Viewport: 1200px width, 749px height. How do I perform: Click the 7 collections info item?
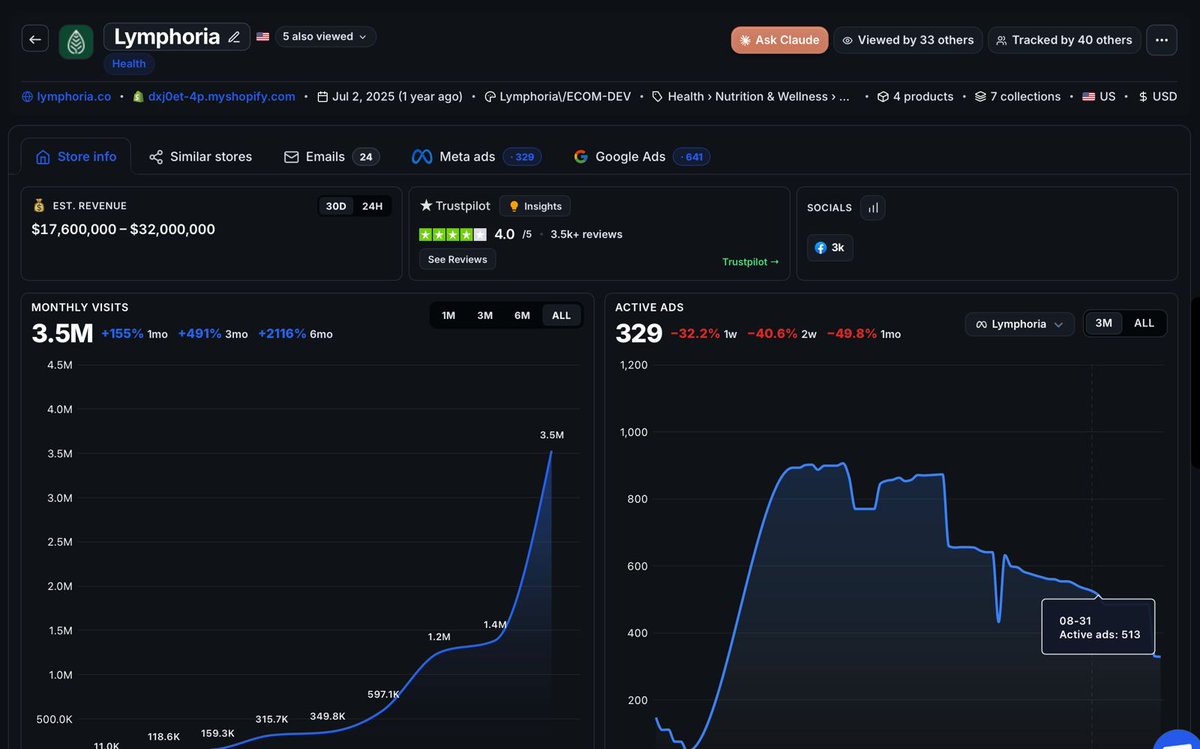click(x=1018, y=97)
